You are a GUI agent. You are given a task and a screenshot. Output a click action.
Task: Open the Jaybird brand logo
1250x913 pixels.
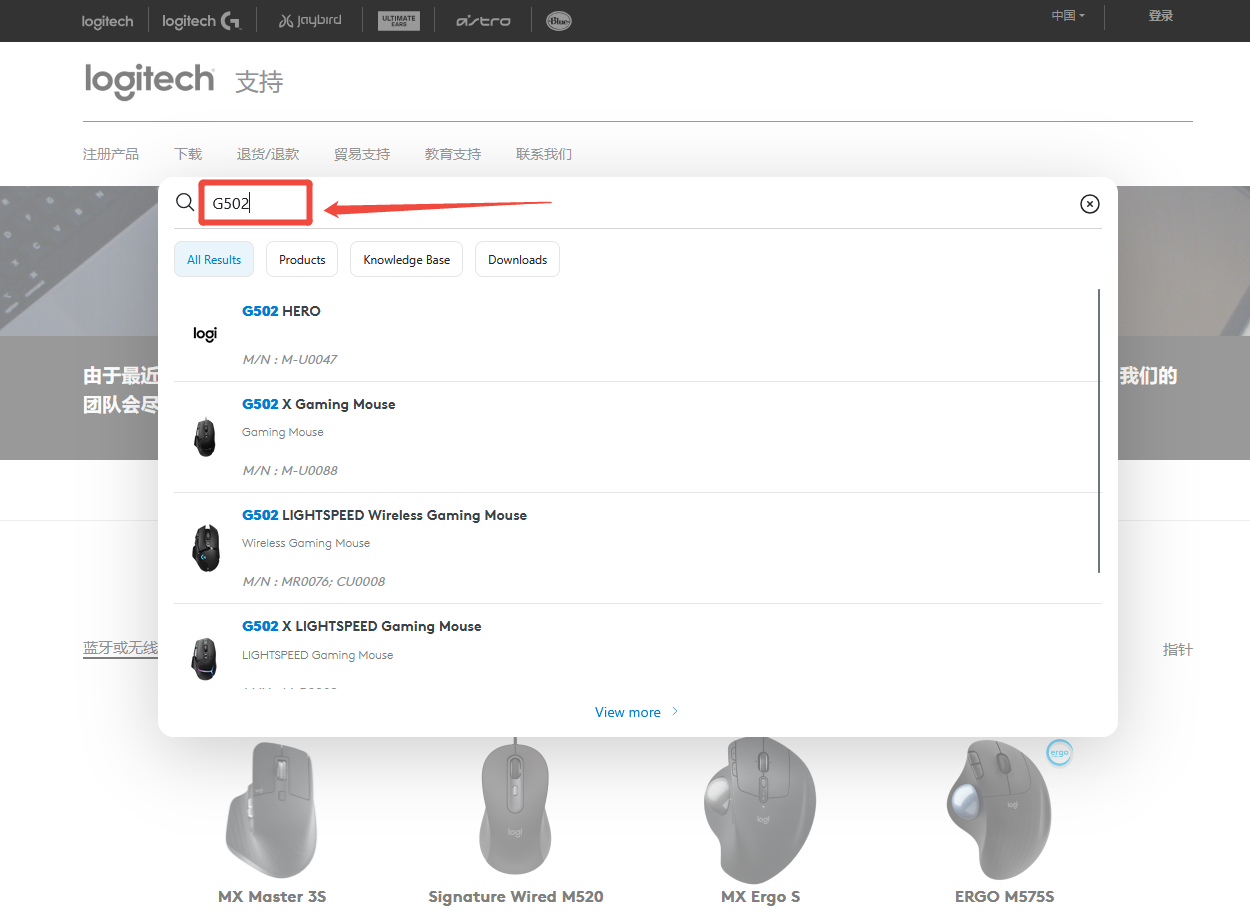pyautogui.click(x=310, y=21)
